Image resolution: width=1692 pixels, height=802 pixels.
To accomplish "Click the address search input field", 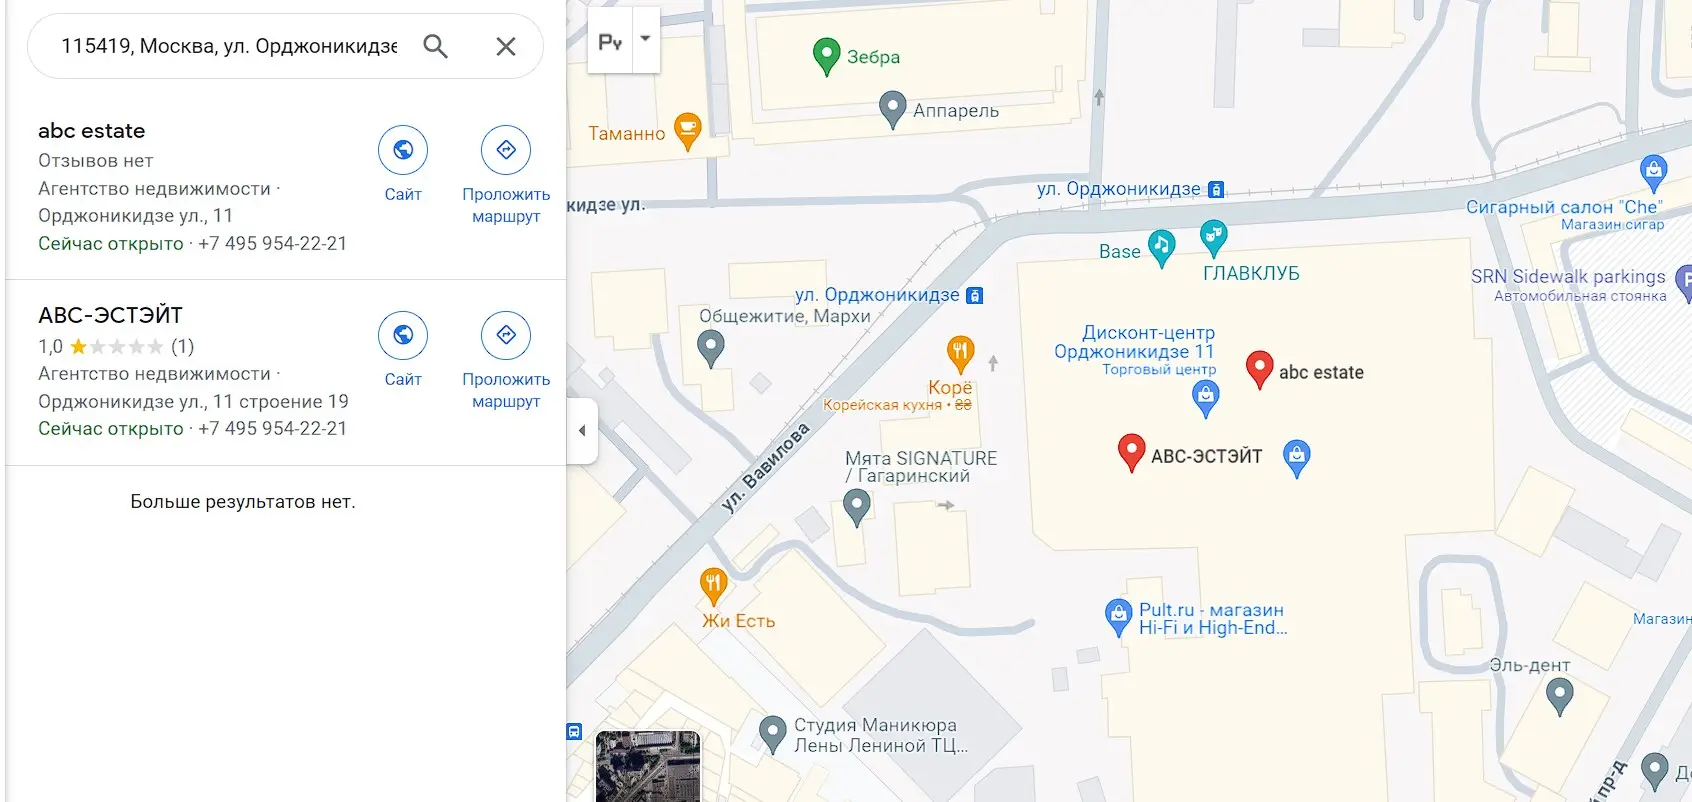I will click(x=229, y=46).
